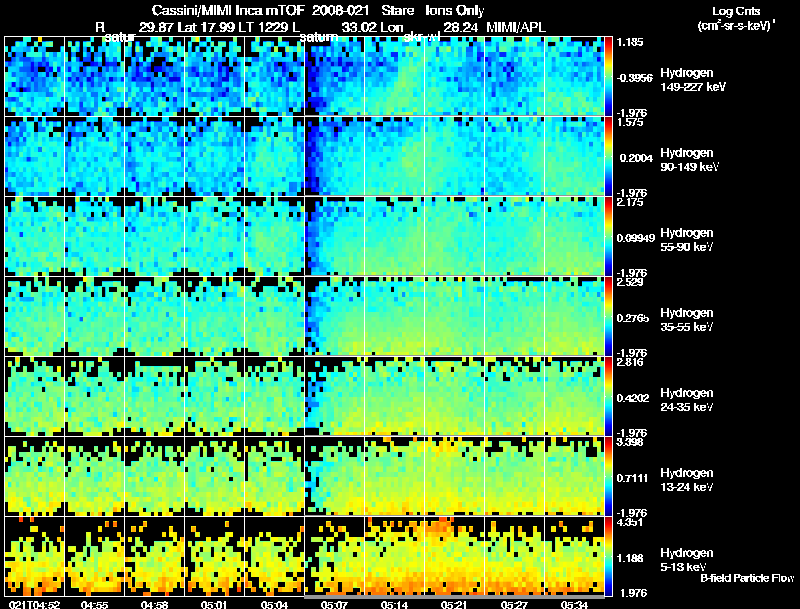This screenshot has height=609, width=800.
Task: Click the time axis label '05:34'
Action: (x=574, y=604)
